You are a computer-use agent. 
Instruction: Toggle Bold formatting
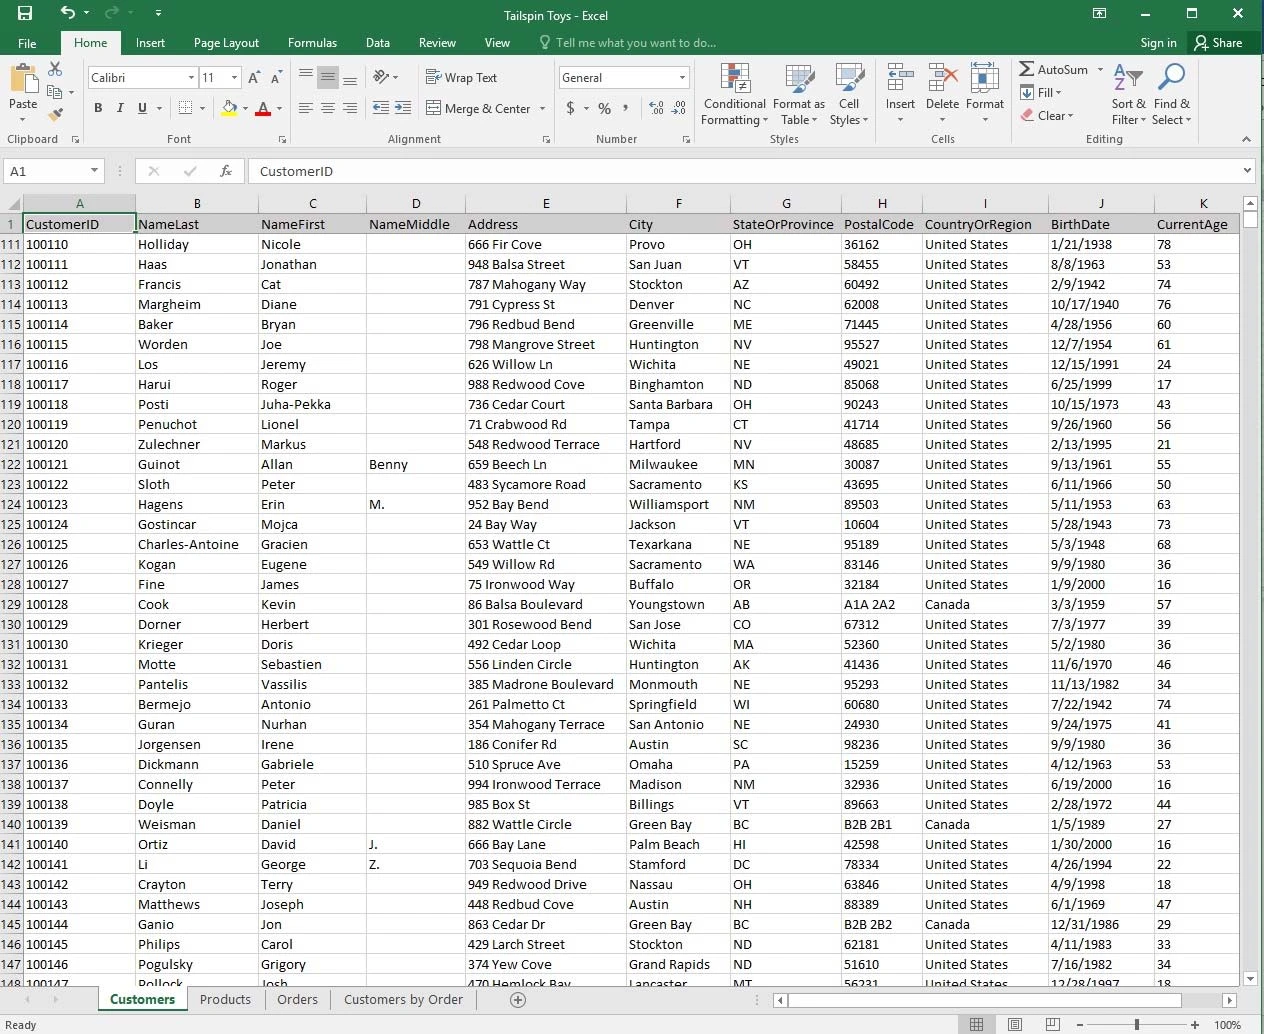click(98, 108)
